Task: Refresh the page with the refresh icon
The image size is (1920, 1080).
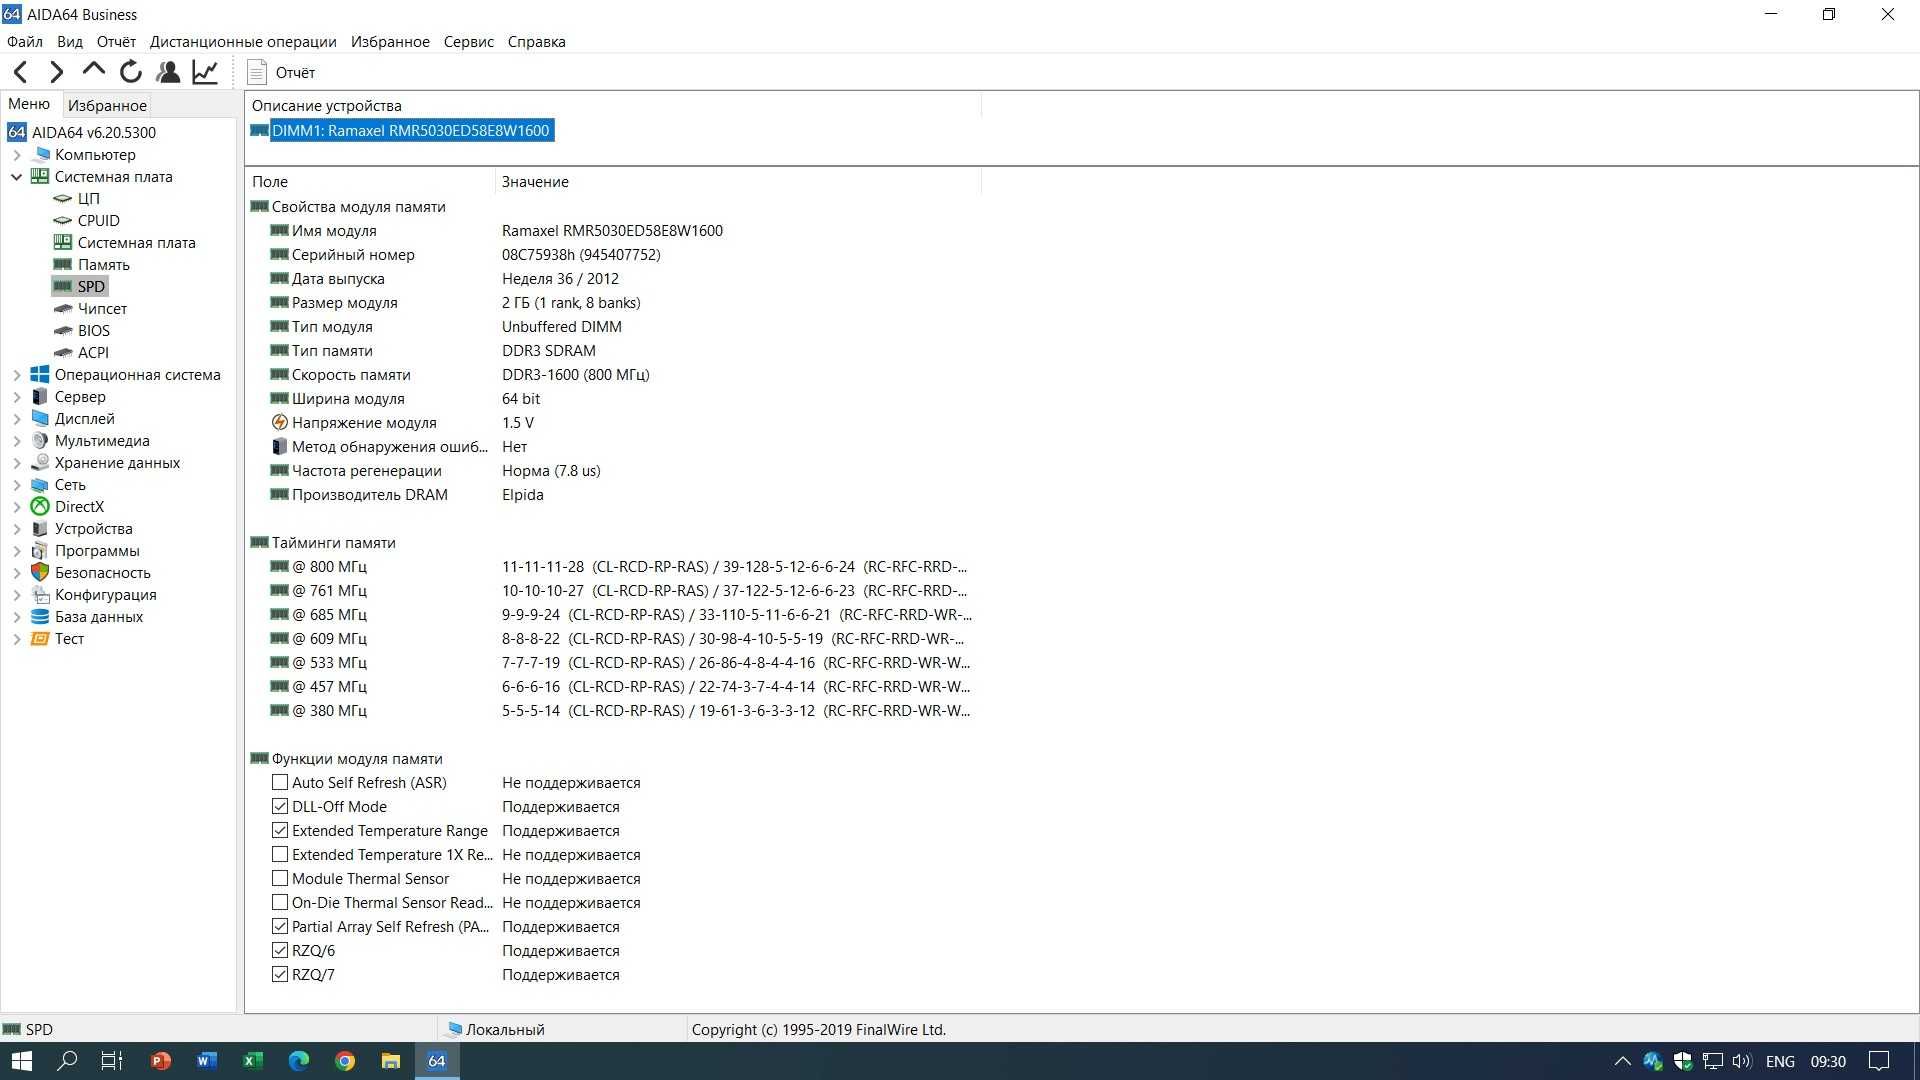Action: click(131, 72)
